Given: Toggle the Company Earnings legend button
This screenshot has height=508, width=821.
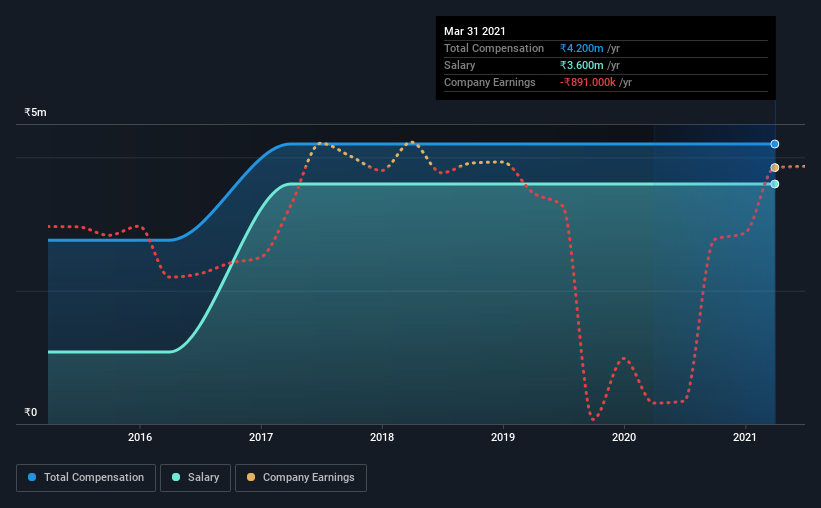Looking at the screenshot, I should pyautogui.click(x=301, y=478).
